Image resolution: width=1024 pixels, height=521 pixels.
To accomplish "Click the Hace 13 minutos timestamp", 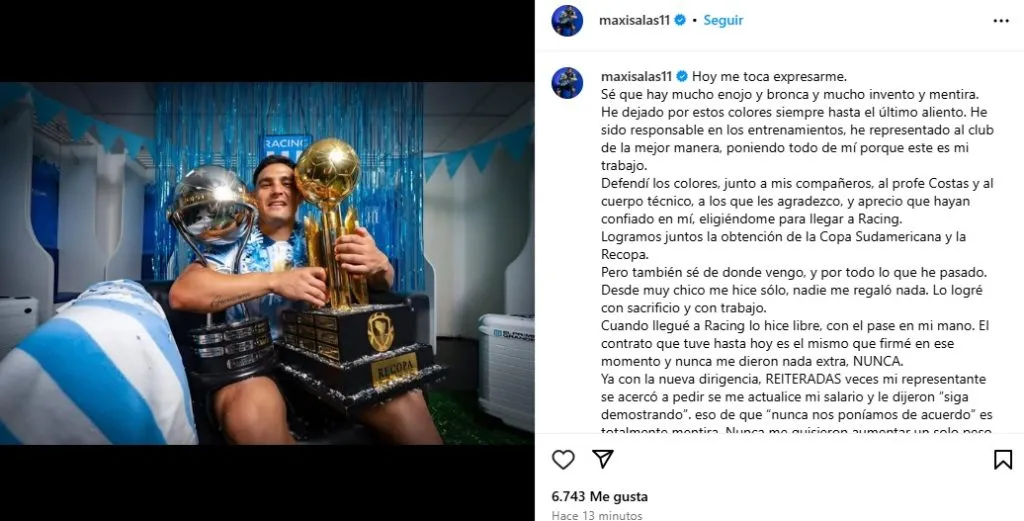I will [596, 515].
